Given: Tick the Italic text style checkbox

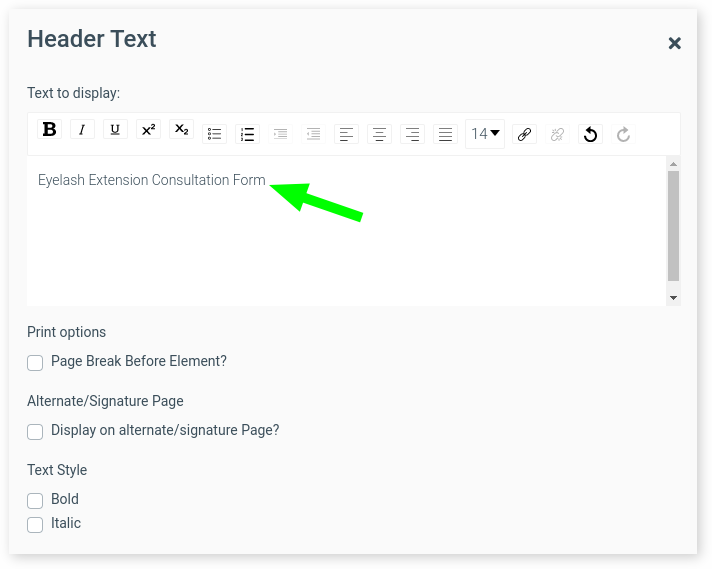Looking at the screenshot, I should 35,524.
